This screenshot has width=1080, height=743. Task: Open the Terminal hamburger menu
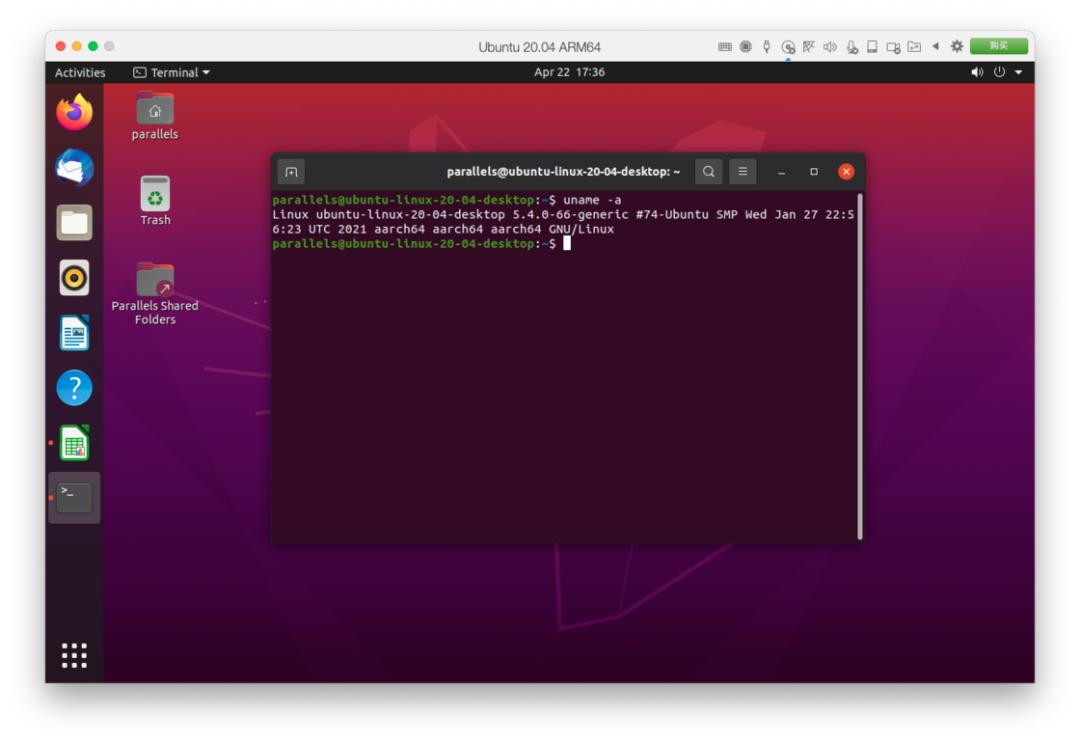pyautogui.click(x=742, y=172)
